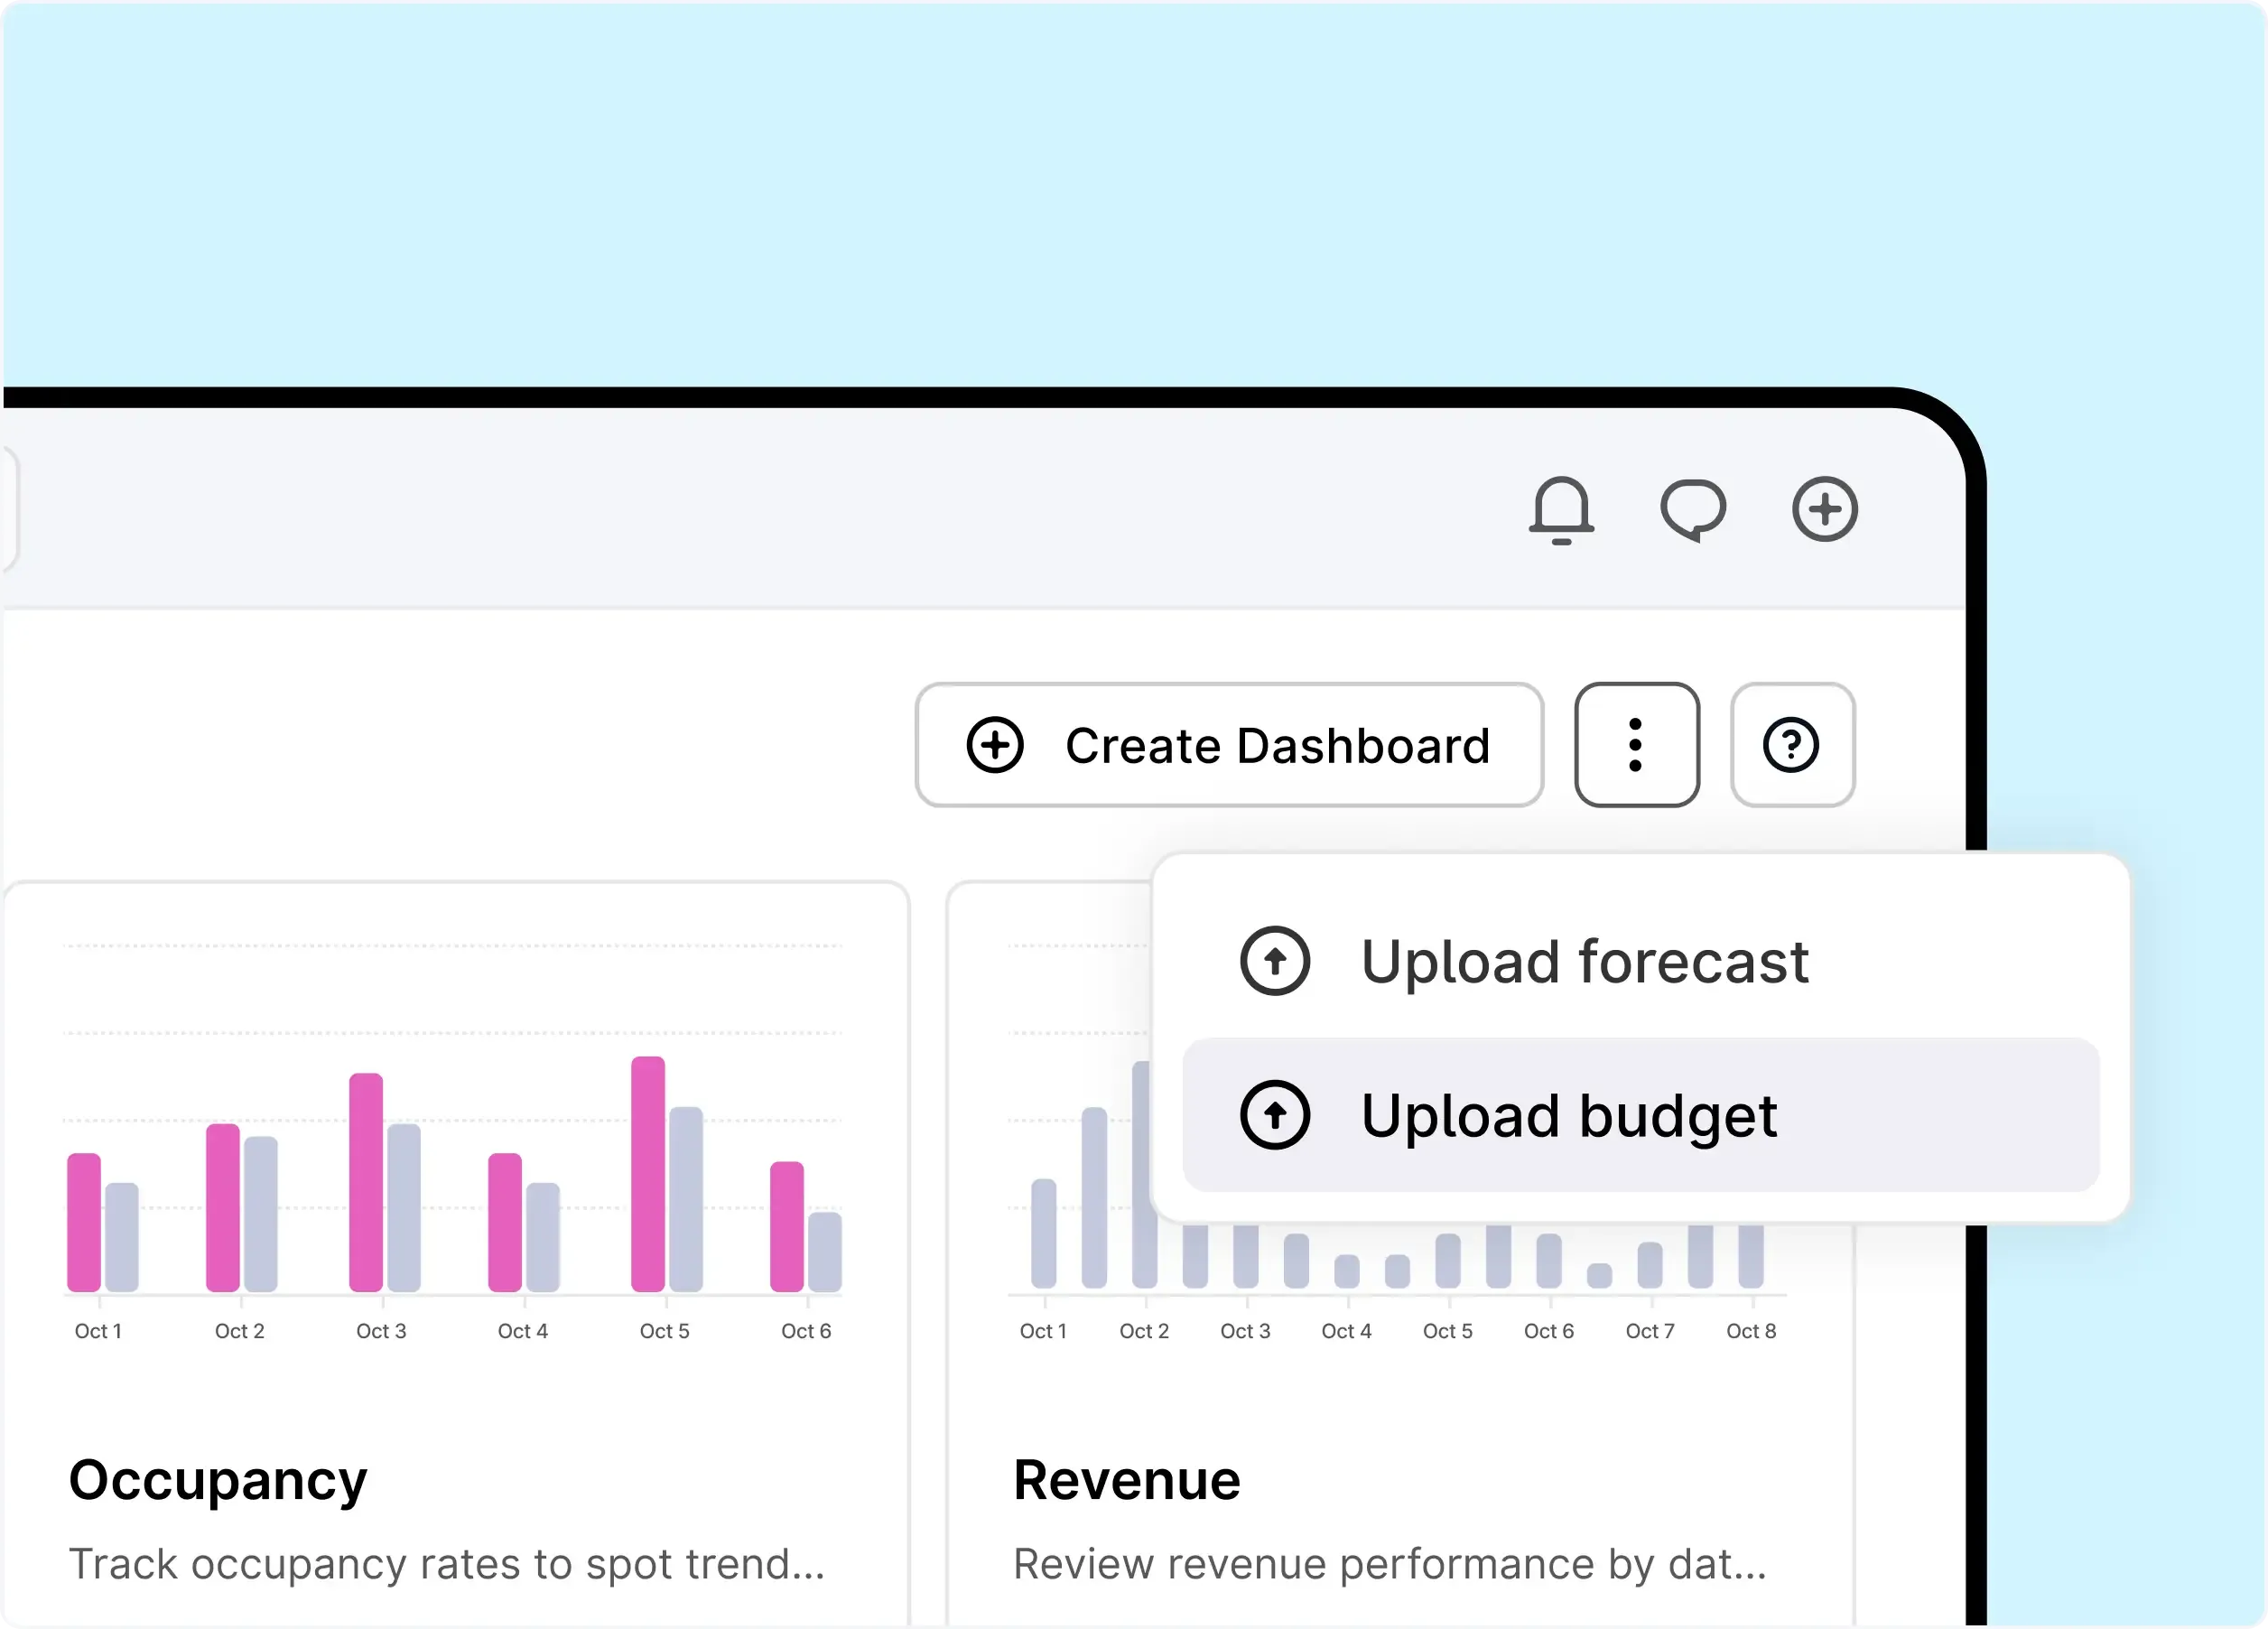The height and width of the screenshot is (1629, 2268).
Task: Click the gray Oct 2 occupancy bar
Action: tap(261, 1214)
